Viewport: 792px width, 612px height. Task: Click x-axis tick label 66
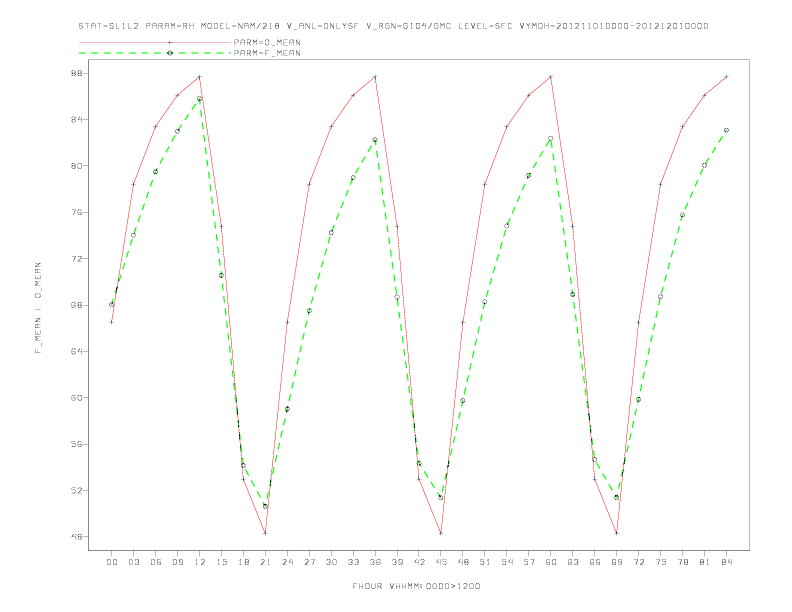point(595,562)
